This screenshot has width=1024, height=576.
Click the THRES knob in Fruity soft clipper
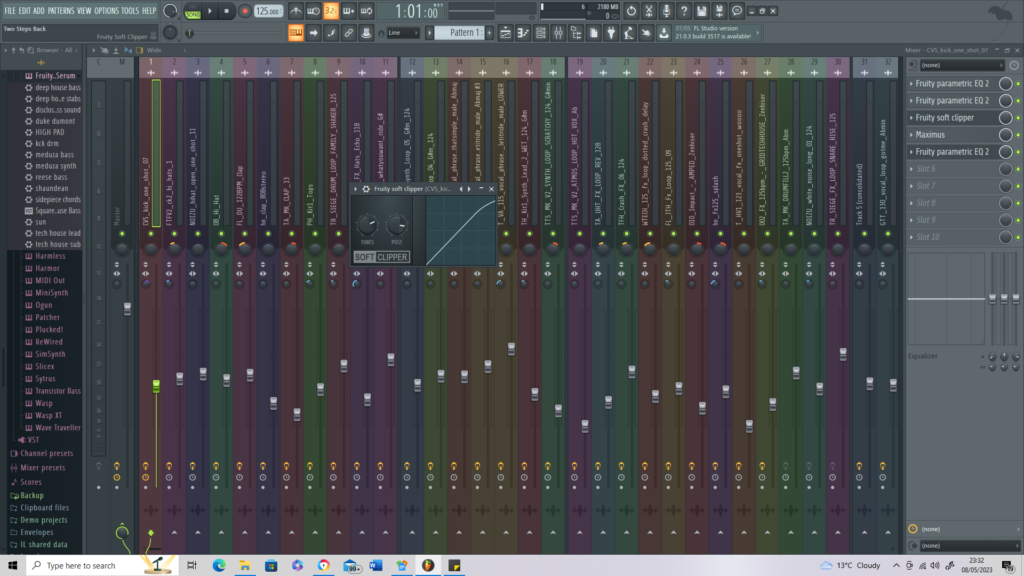(x=367, y=225)
